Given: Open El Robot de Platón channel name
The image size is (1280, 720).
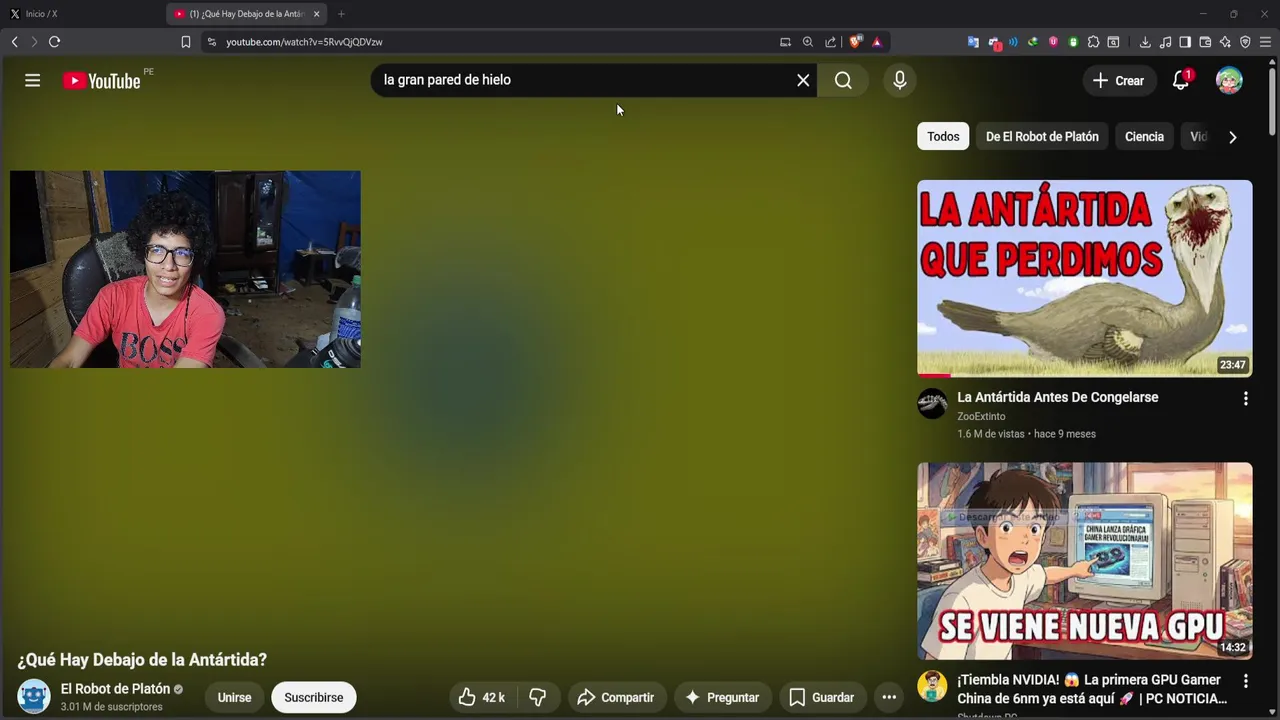Looking at the screenshot, I should [115, 689].
